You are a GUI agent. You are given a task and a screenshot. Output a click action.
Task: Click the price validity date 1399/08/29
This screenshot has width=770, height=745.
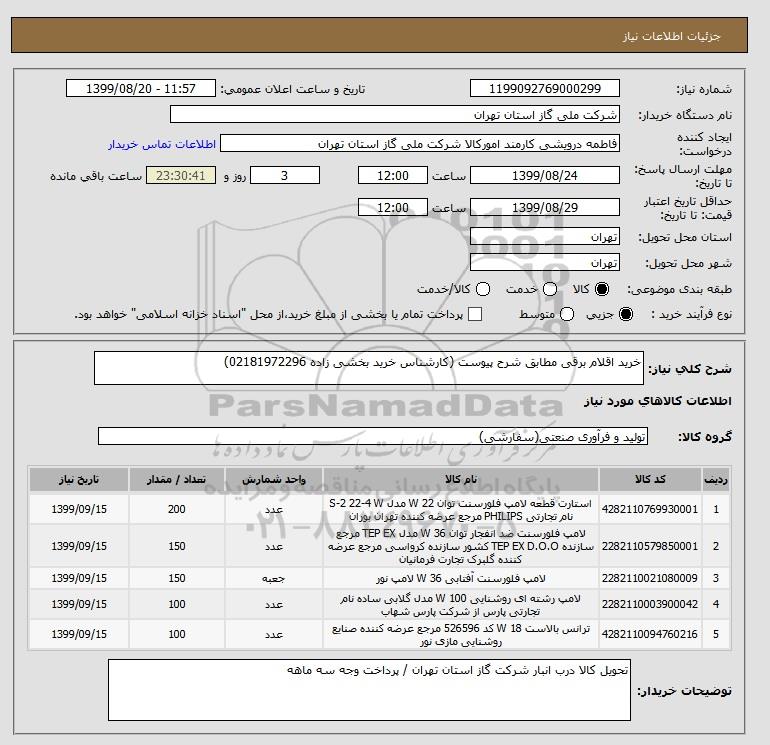(545, 207)
